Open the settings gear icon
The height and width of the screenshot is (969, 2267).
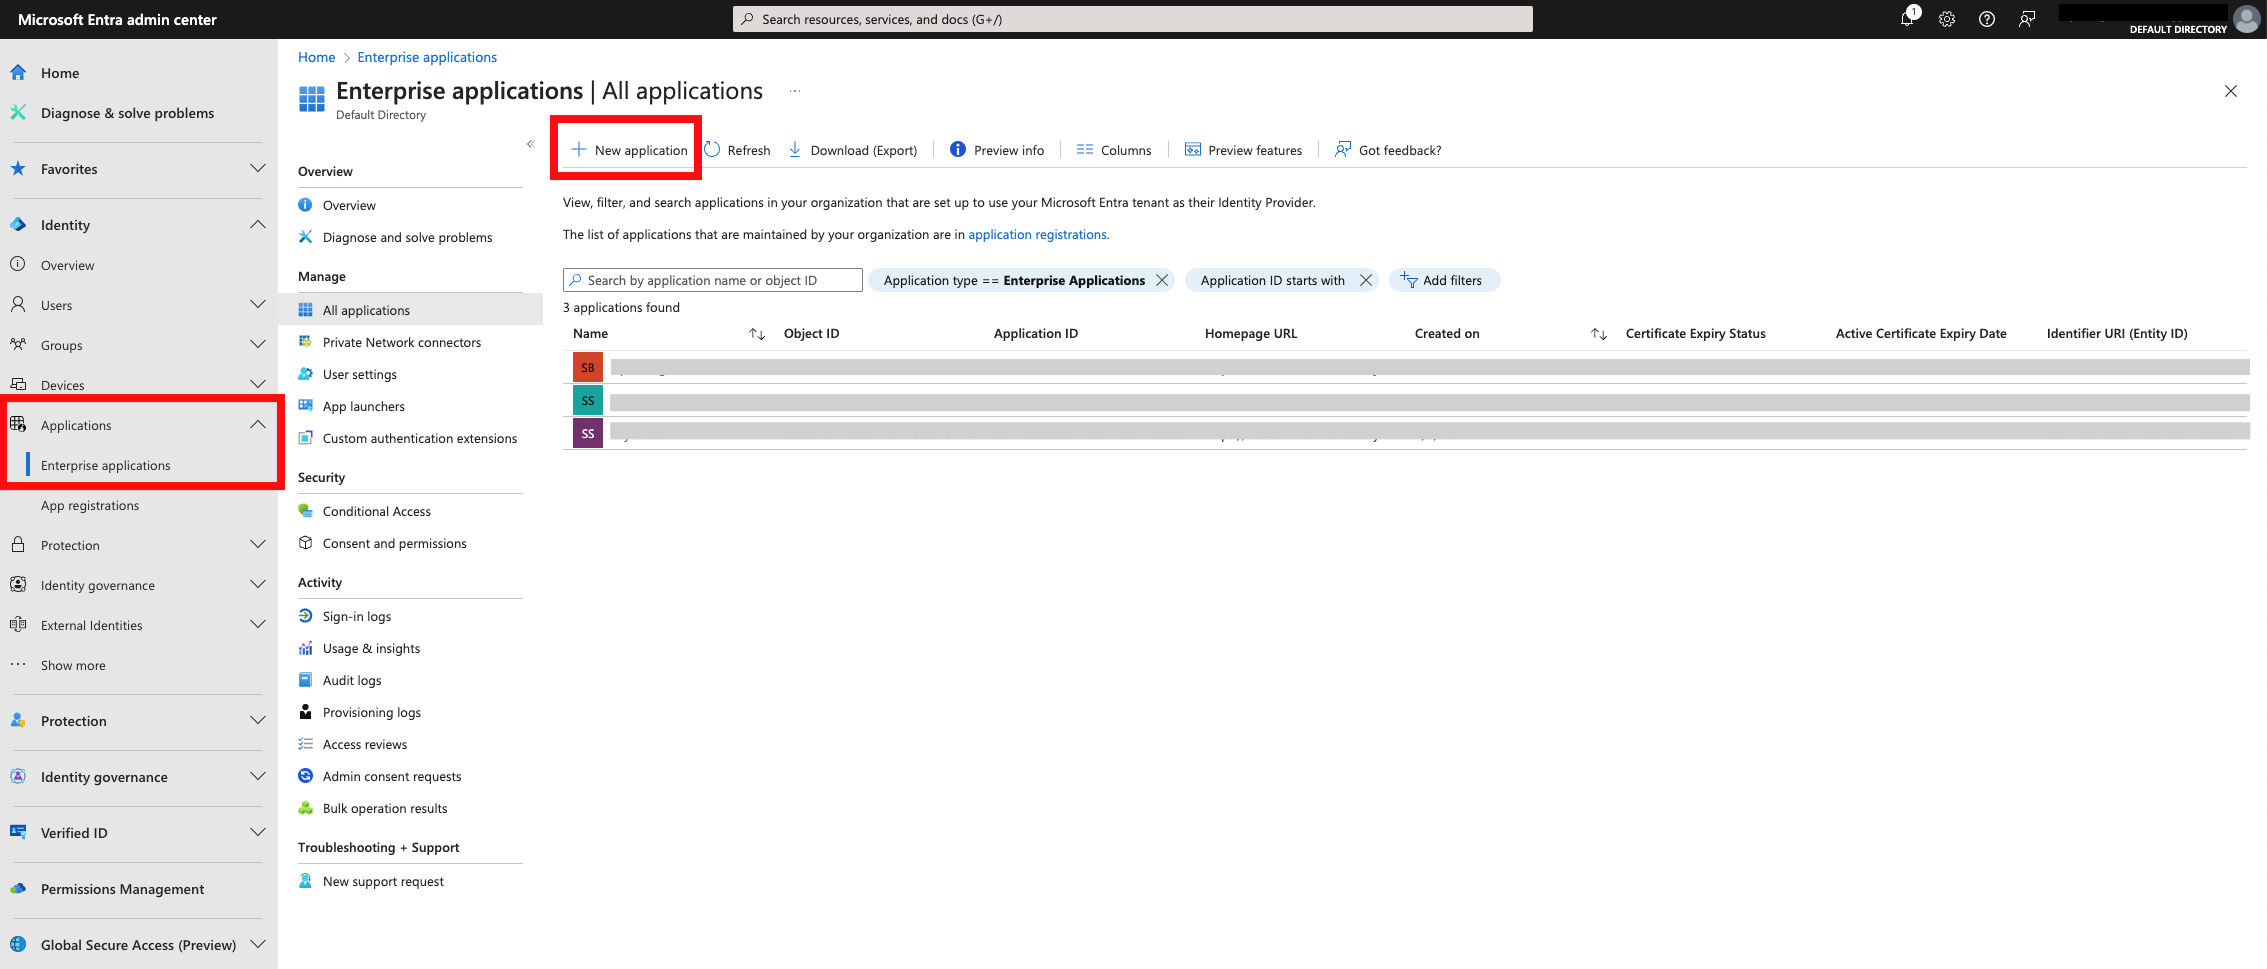(1947, 18)
